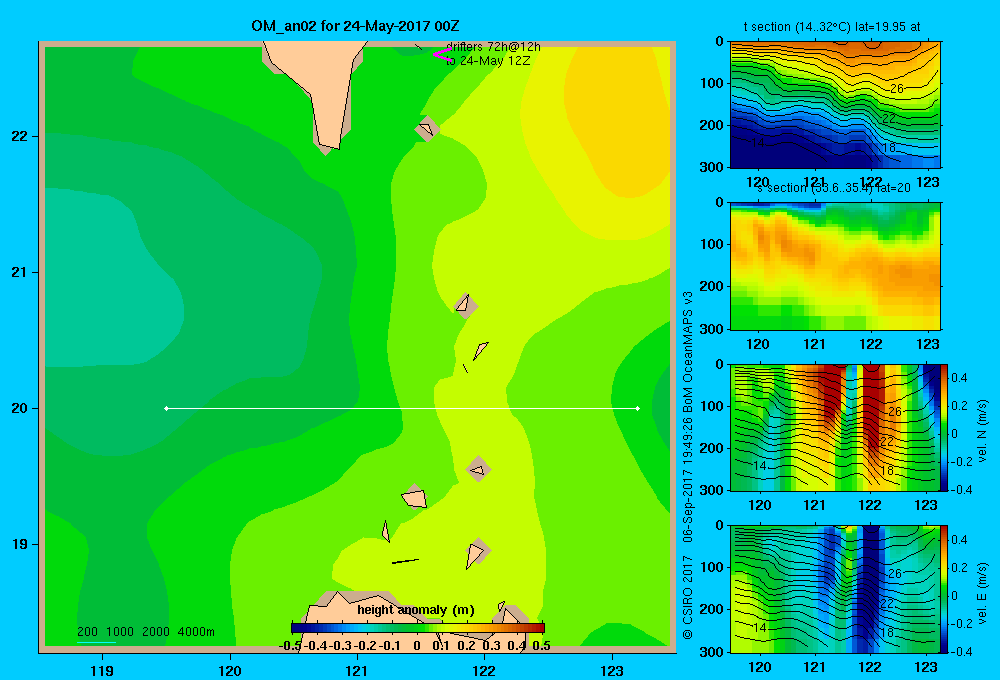Viewport: 1000px width, 680px height.
Task: Click the island near 18.9N, 121.95E
Action: pos(477,553)
